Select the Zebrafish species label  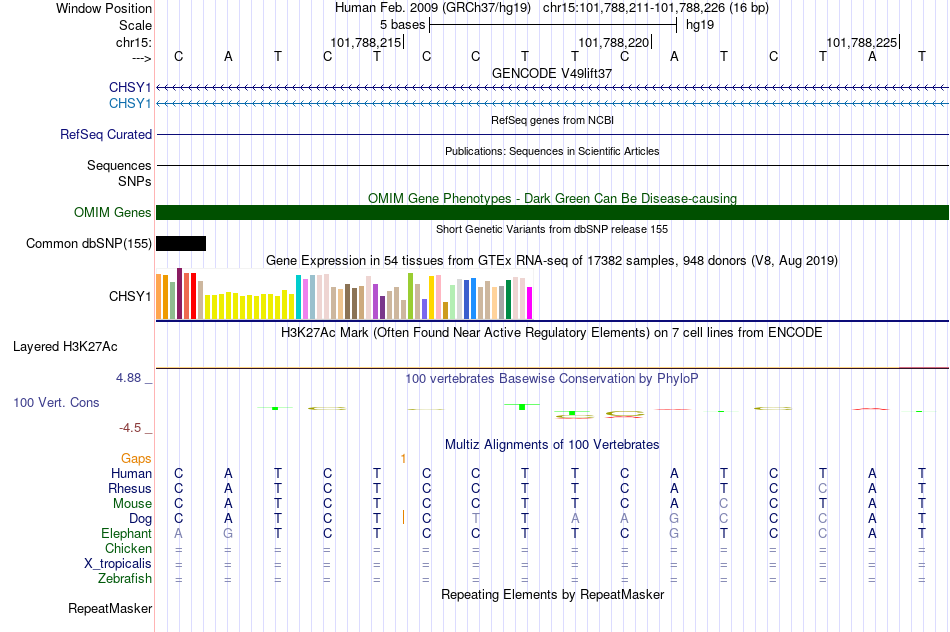coord(125,578)
